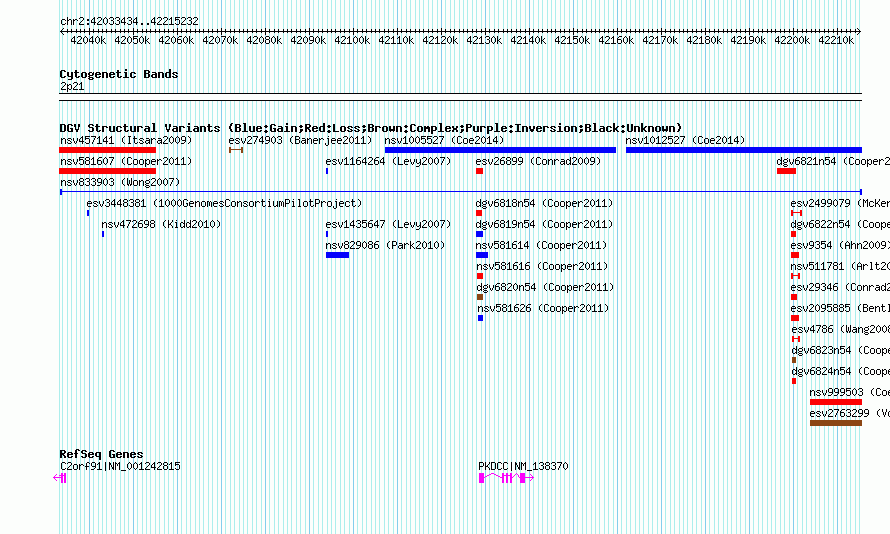This screenshot has height=534, width=890.
Task: Open esv2499079 variant label
Action: [x=840, y=203]
